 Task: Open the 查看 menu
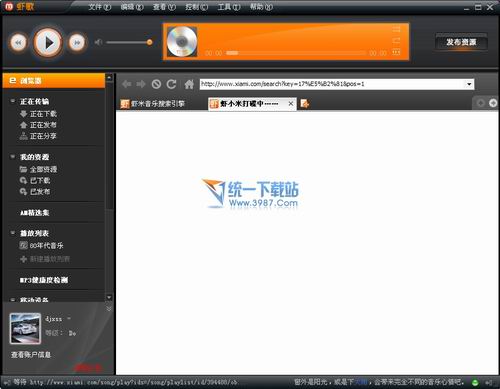click(164, 7)
